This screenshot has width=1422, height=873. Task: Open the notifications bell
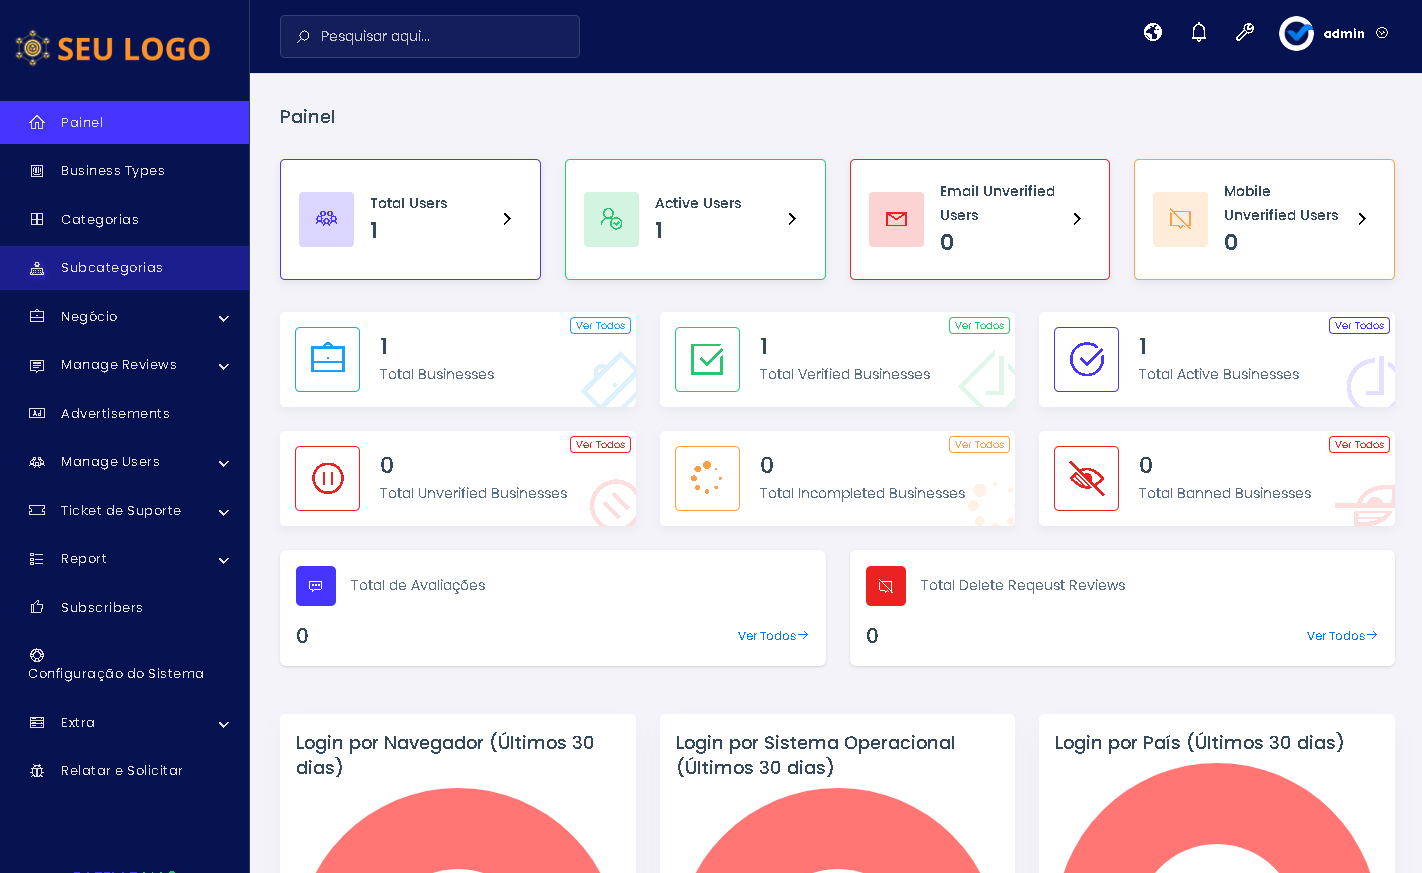tap(1199, 33)
